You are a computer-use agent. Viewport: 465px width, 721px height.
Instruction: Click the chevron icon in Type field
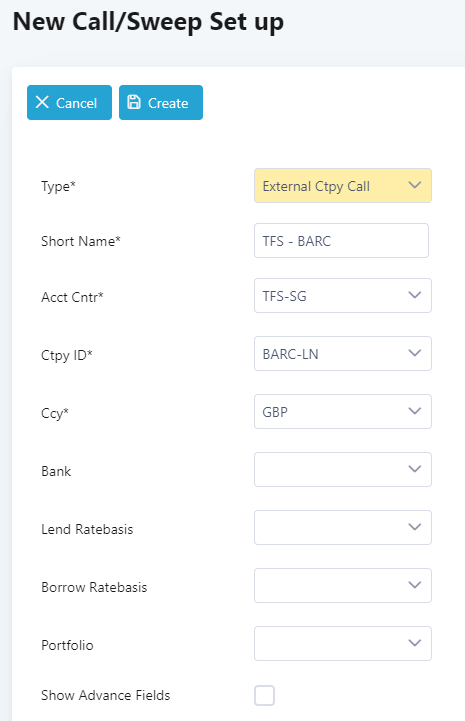pyautogui.click(x=414, y=185)
